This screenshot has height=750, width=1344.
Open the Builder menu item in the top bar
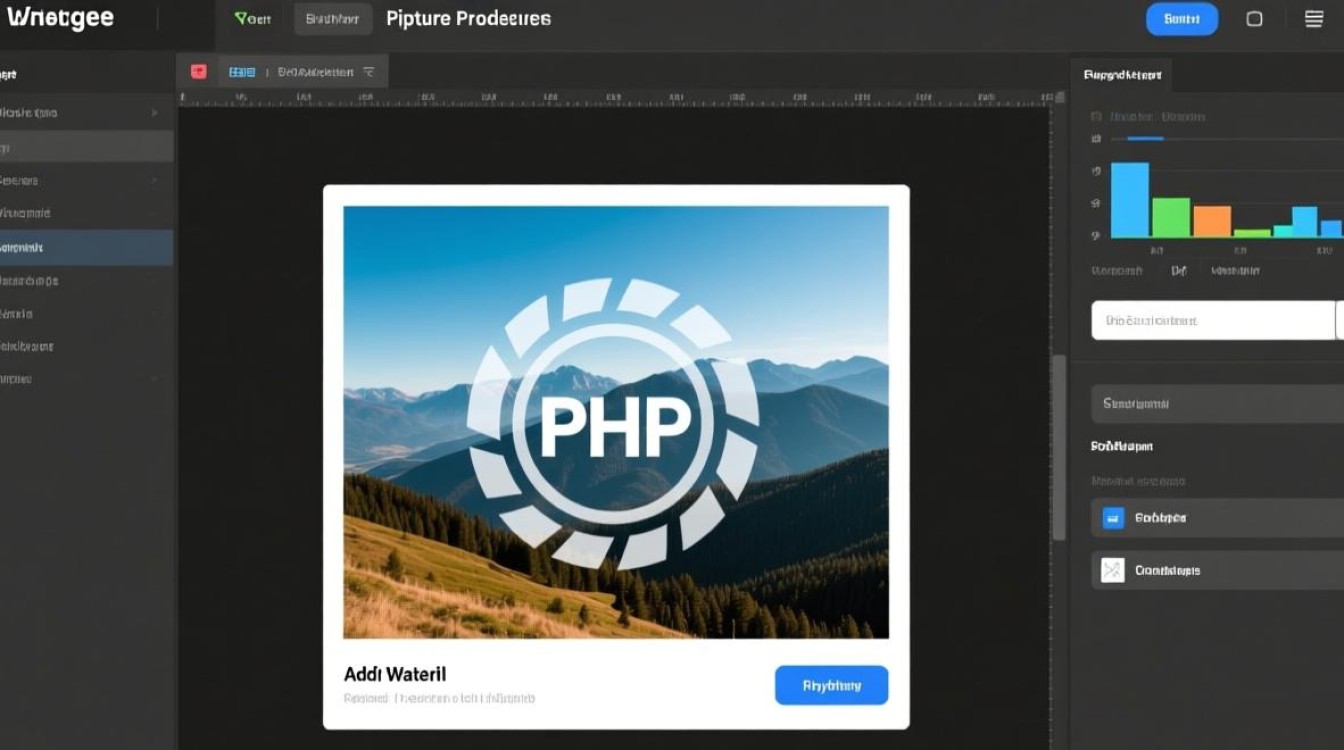tap(331, 17)
